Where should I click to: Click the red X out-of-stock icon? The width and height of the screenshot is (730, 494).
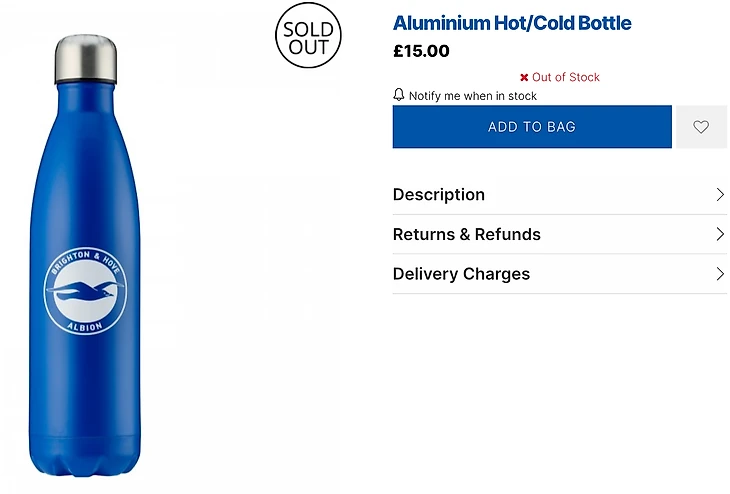click(524, 77)
